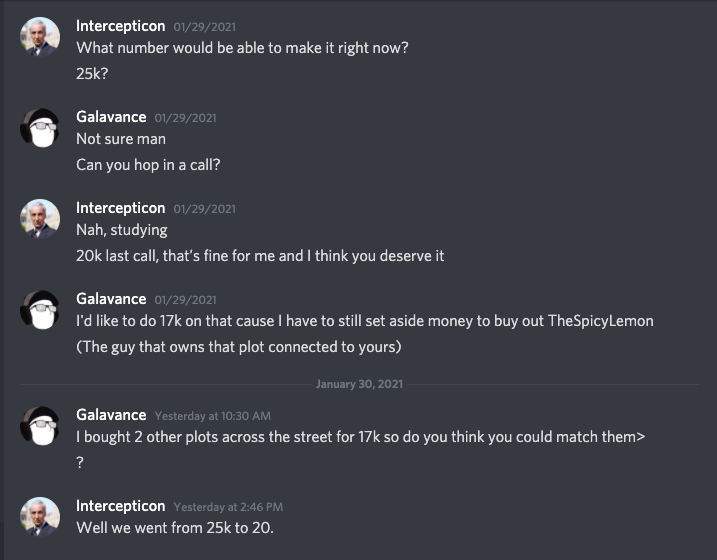Click the 'Yesterday at 10:30 AM' timestamp
The width and height of the screenshot is (717, 560).
click(x=213, y=416)
